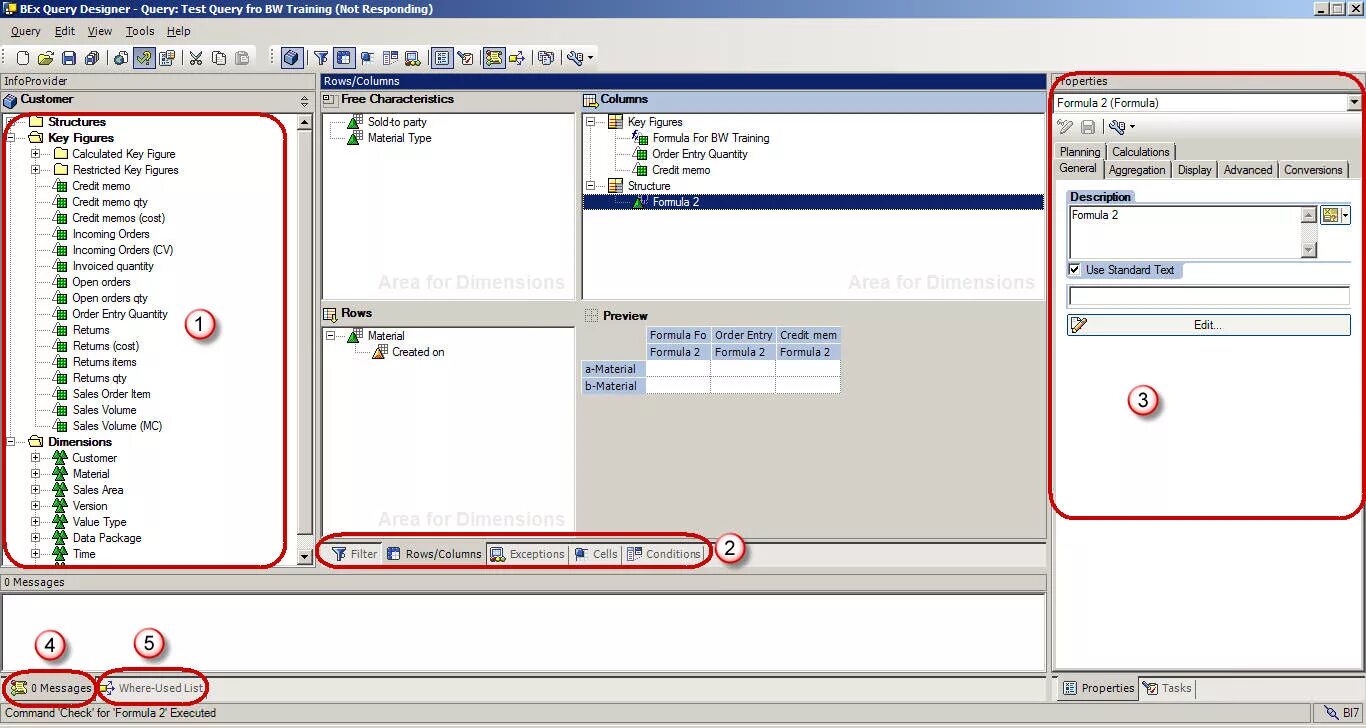Screen dimensions: 1366x728
Task: Switch to the Conditions tab
Action: (664, 553)
